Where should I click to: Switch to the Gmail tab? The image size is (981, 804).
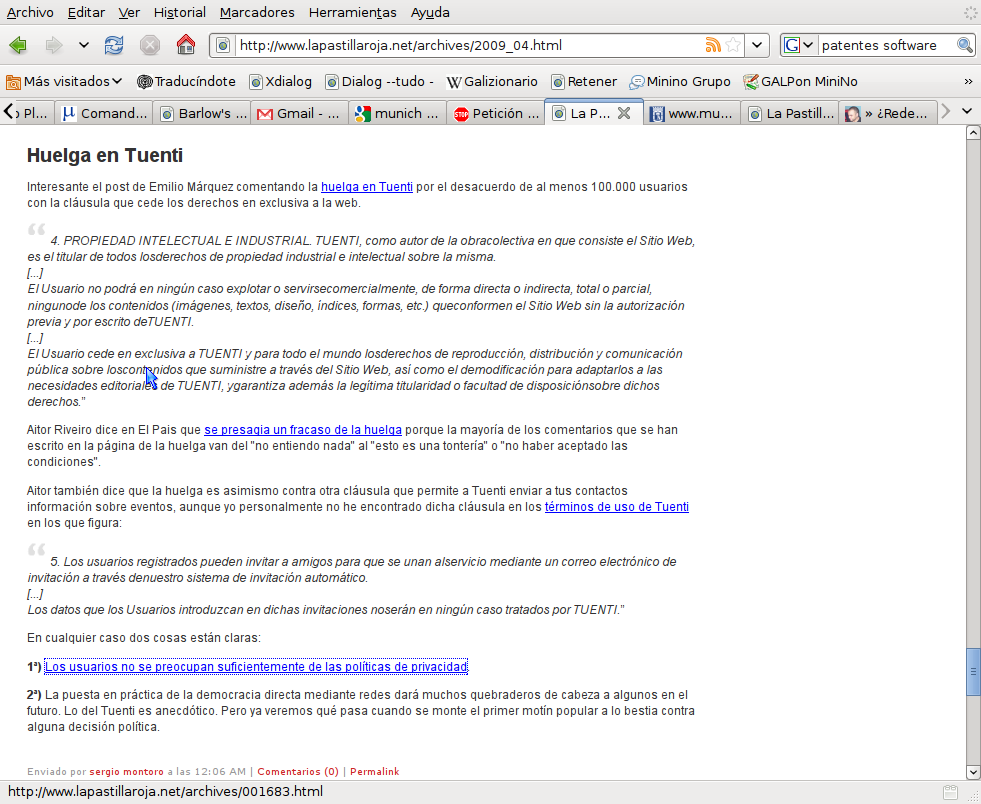[x=301, y=113]
